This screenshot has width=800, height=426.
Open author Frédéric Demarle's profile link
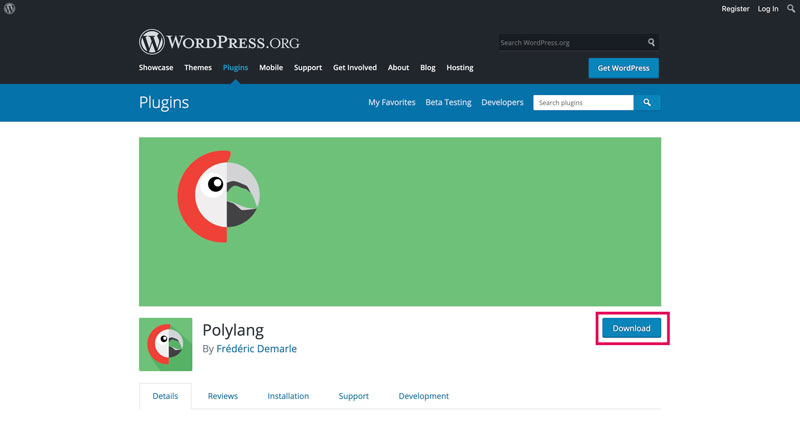point(256,349)
